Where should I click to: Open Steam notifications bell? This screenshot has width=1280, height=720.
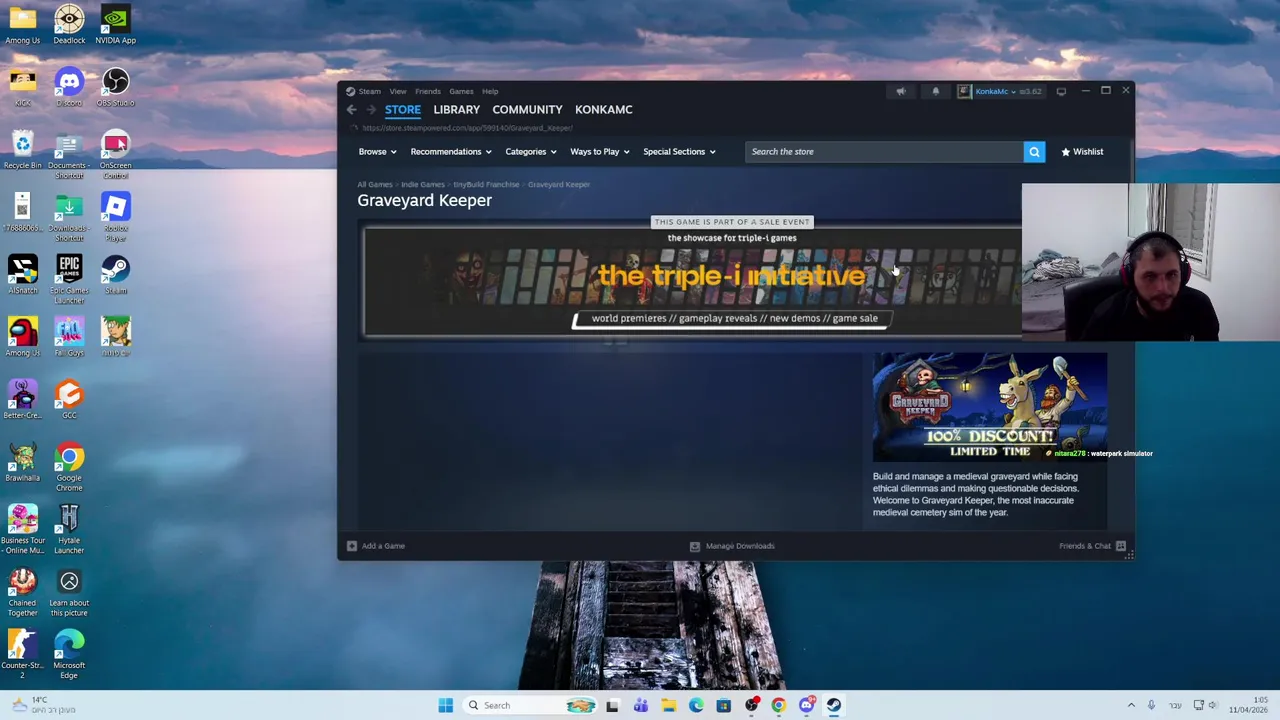tap(936, 91)
